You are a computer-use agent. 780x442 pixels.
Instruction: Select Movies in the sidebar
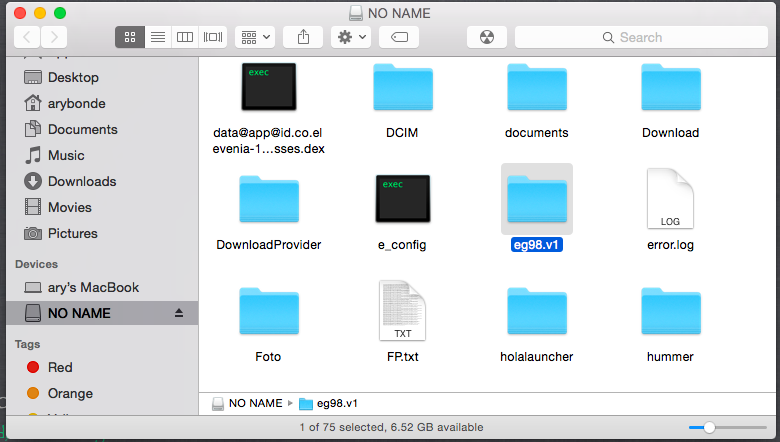(58, 207)
